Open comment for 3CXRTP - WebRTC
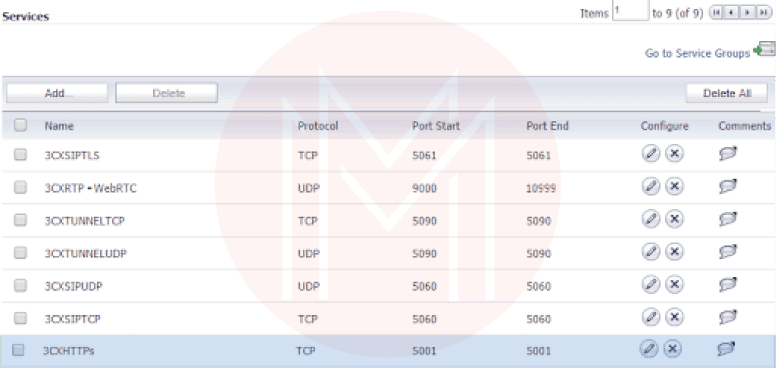 pyautogui.click(x=728, y=186)
